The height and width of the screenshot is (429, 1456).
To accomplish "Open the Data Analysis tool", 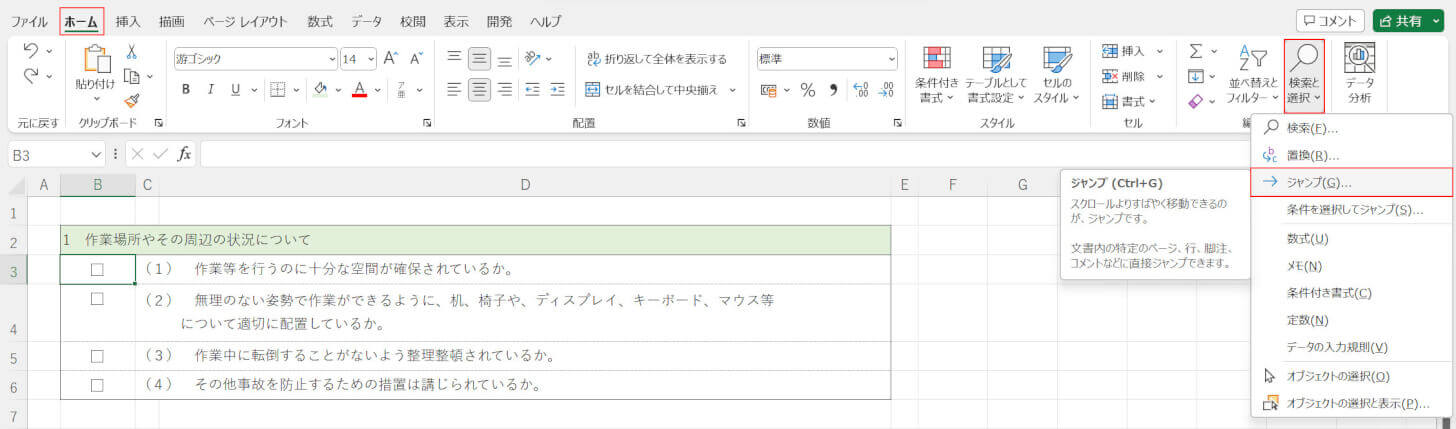I will point(1359,75).
